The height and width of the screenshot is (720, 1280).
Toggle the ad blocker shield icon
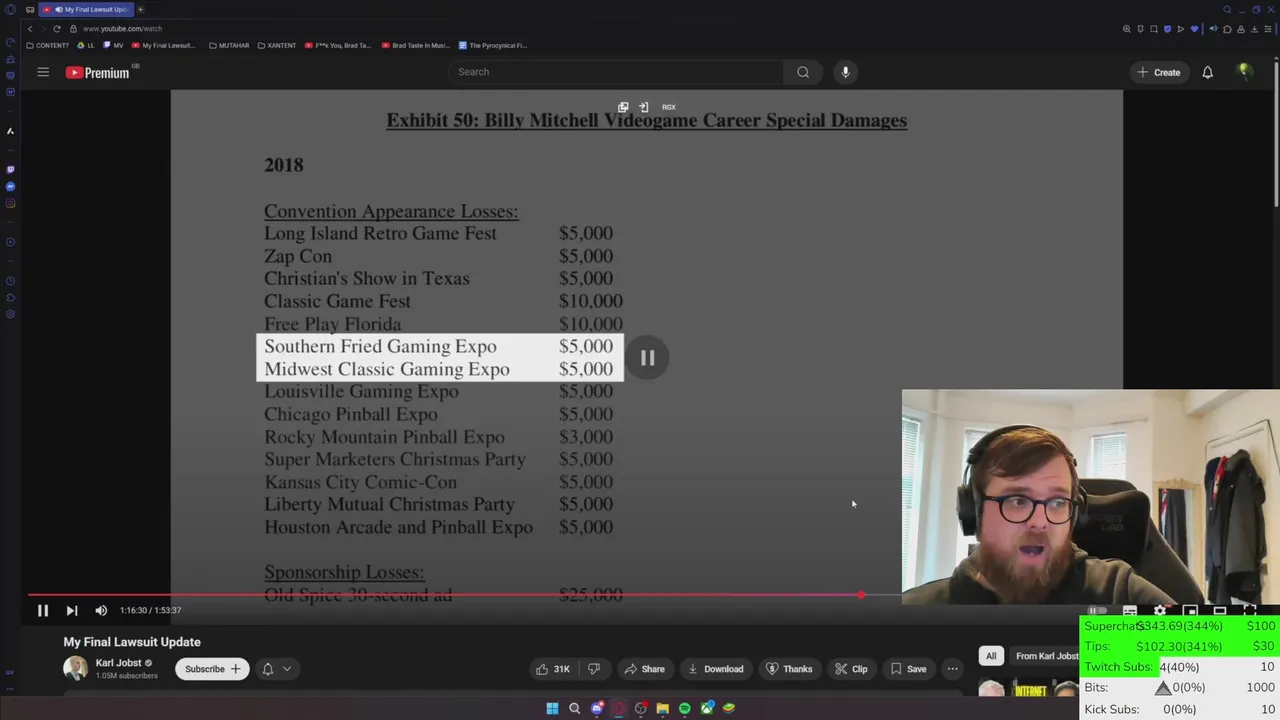(x=1167, y=29)
